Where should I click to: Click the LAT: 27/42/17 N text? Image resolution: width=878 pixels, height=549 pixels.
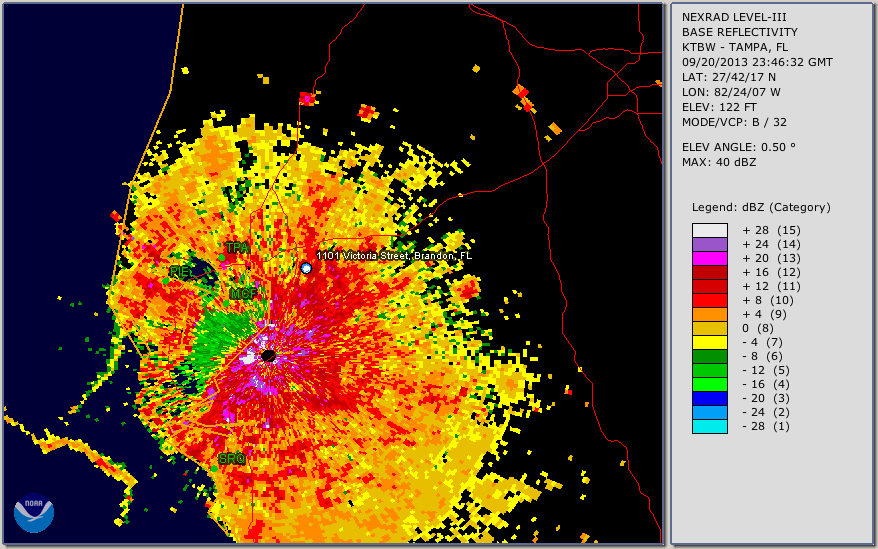click(x=728, y=77)
